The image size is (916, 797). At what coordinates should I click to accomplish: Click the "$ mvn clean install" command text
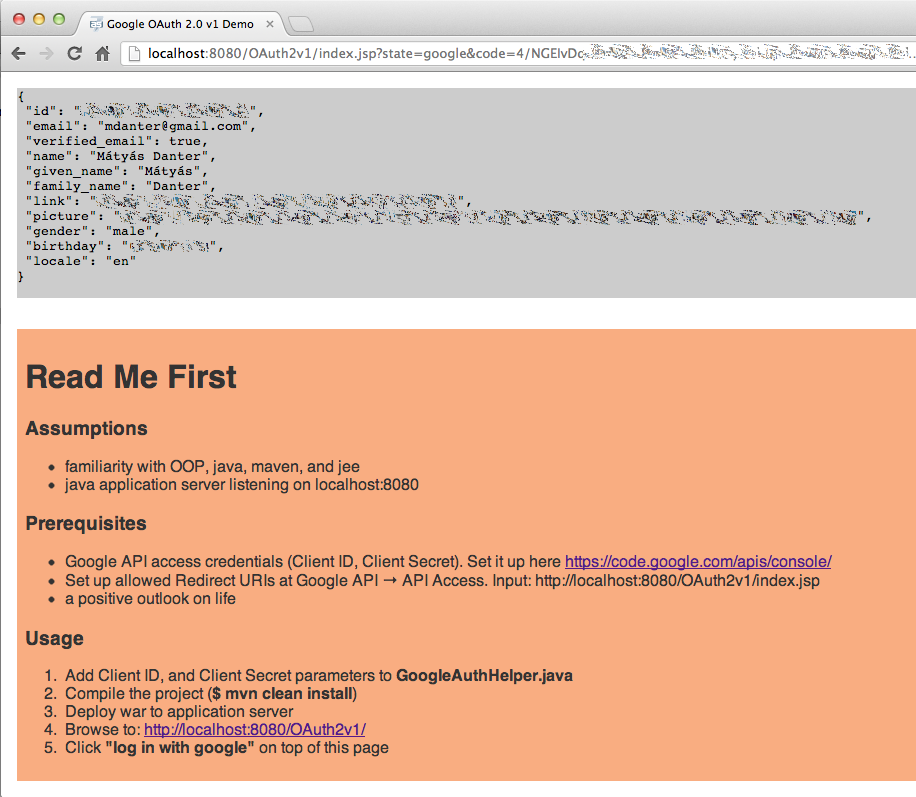click(282, 694)
